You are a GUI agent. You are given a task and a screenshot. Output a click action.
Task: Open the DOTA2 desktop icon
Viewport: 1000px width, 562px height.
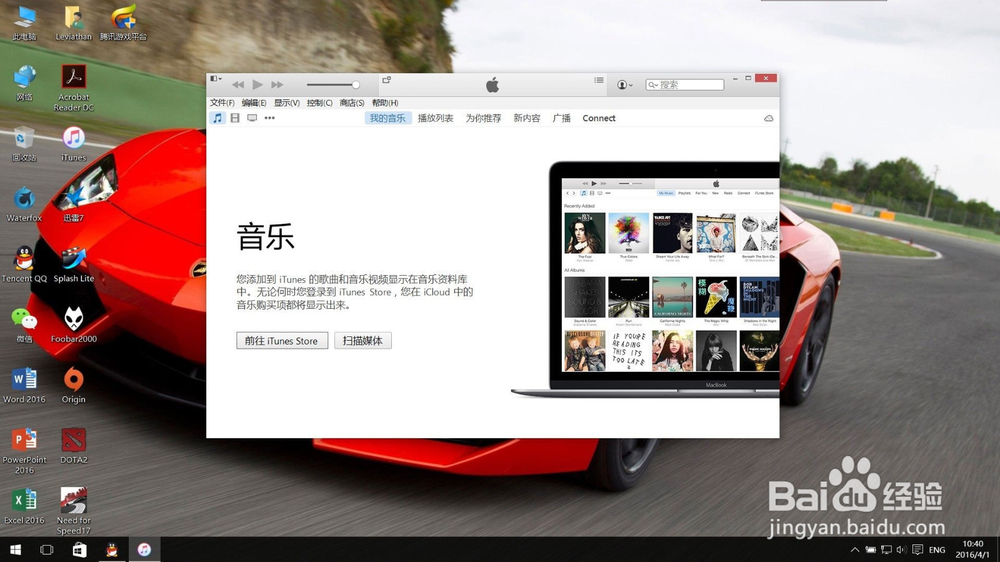click(73, 446)
